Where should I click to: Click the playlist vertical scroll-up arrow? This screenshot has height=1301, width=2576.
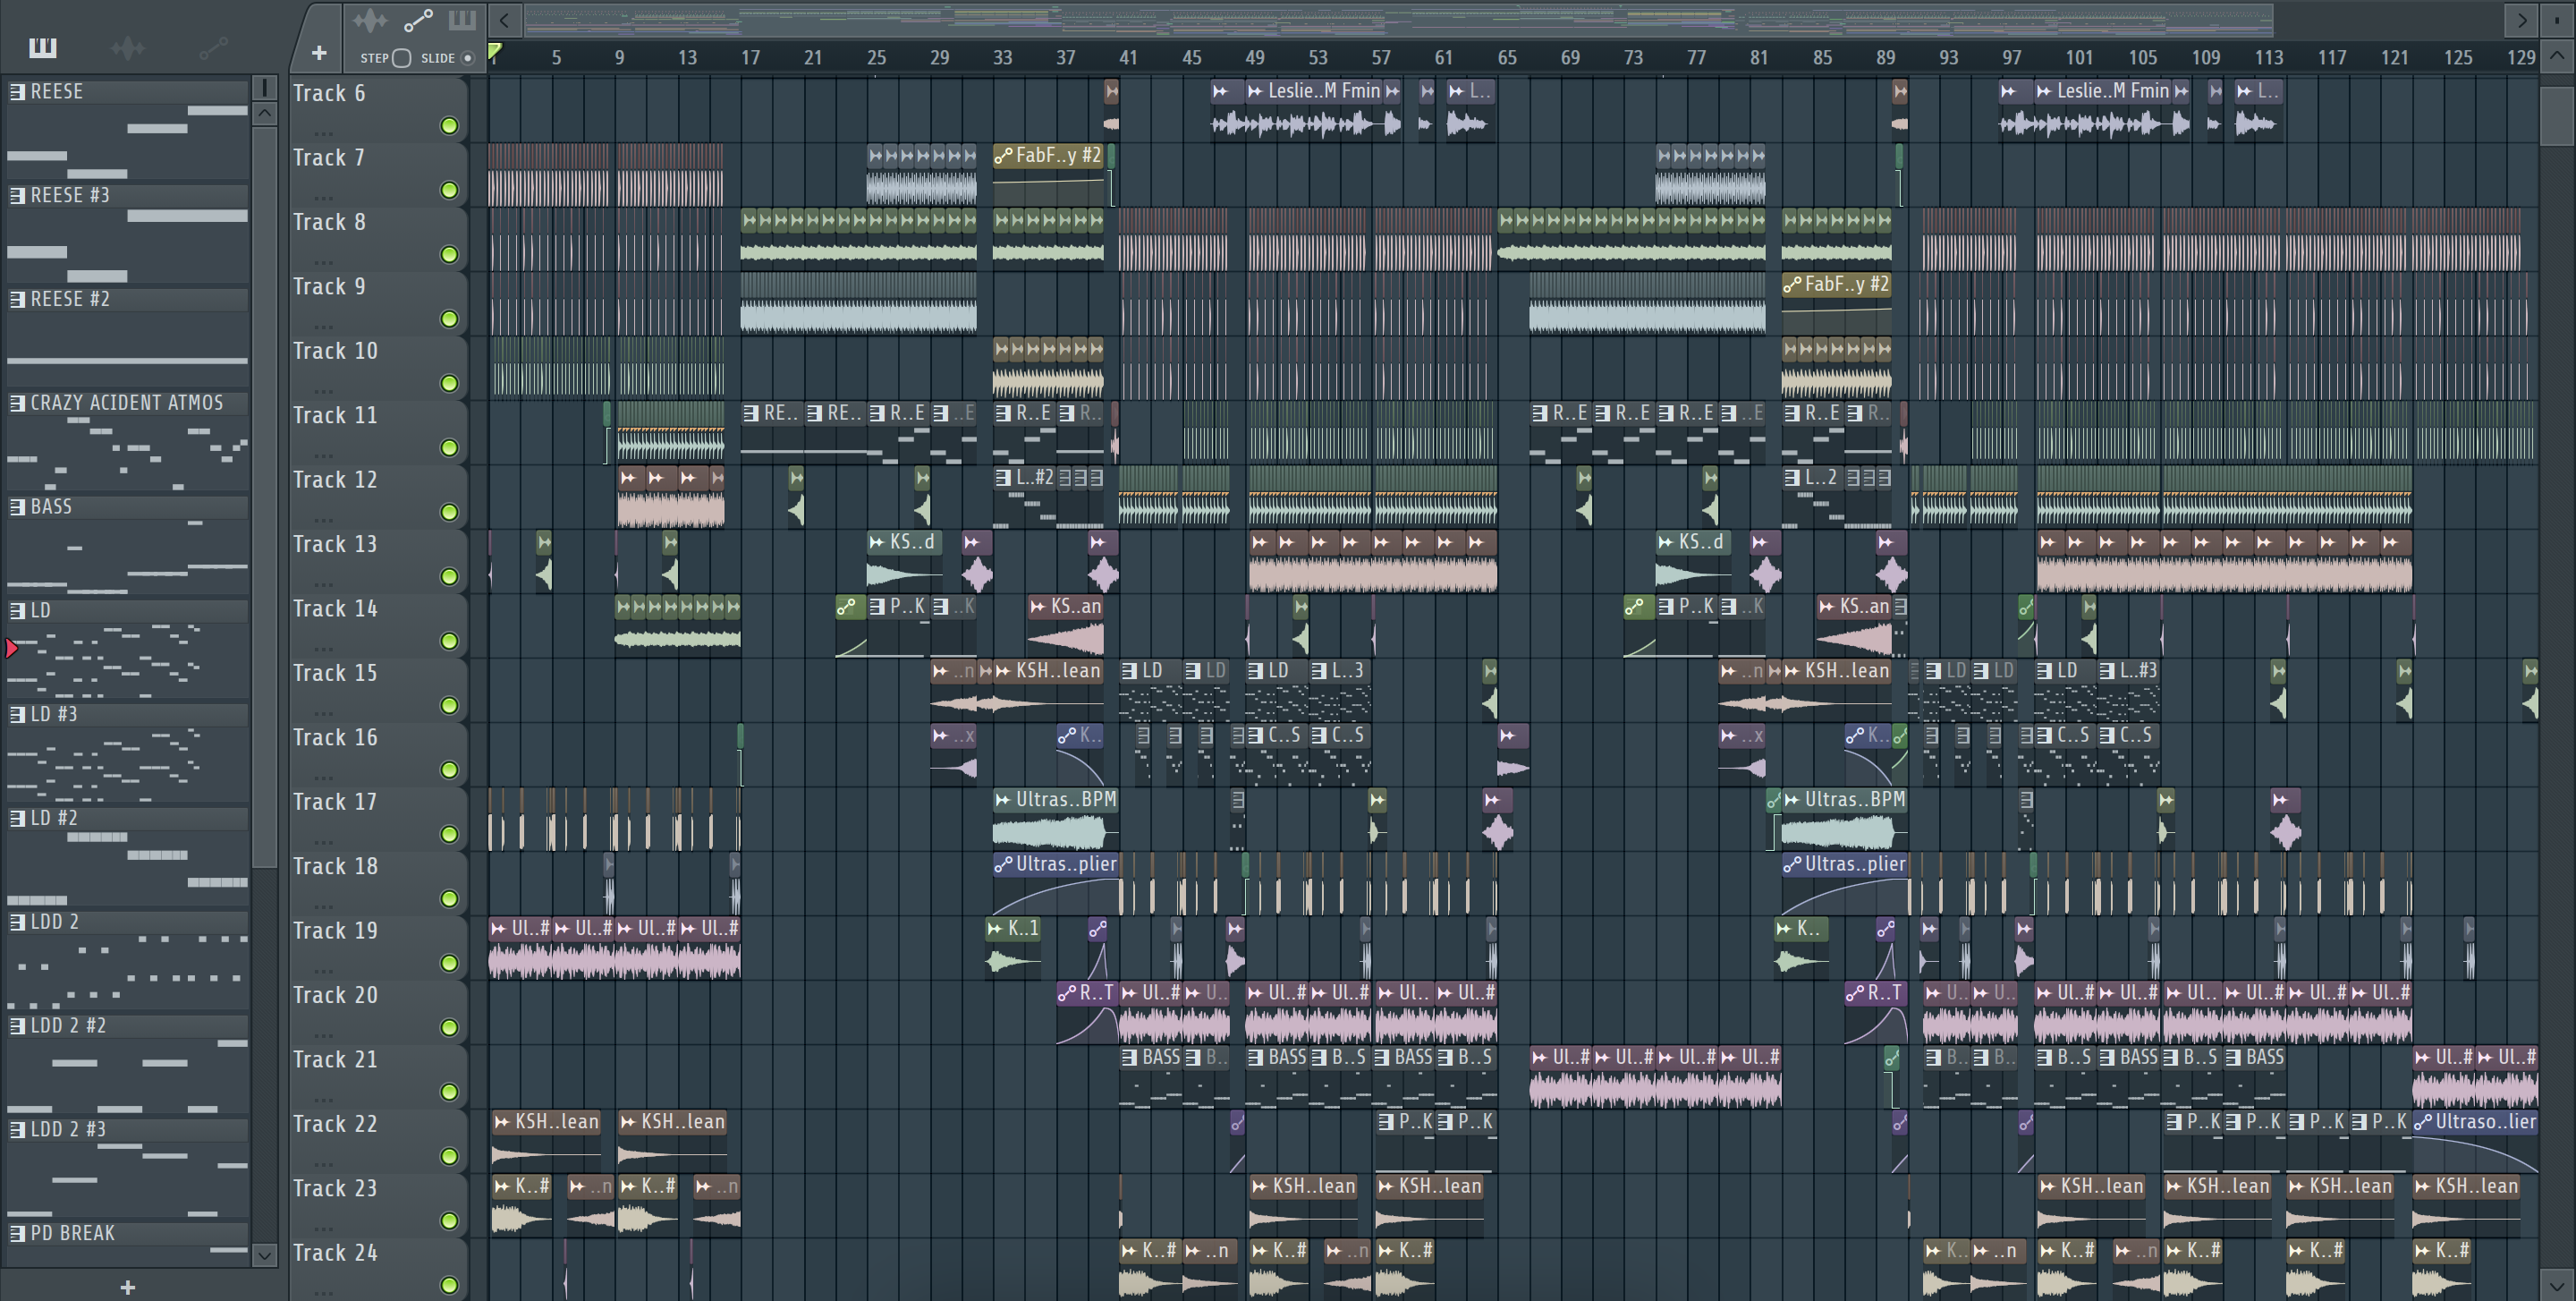coord(2557,56)
